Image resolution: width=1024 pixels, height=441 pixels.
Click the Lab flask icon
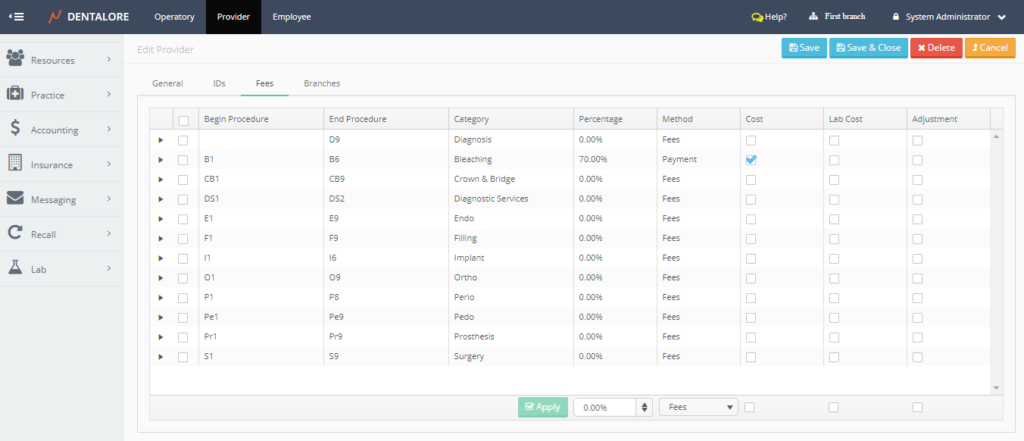tap(15, 268)
